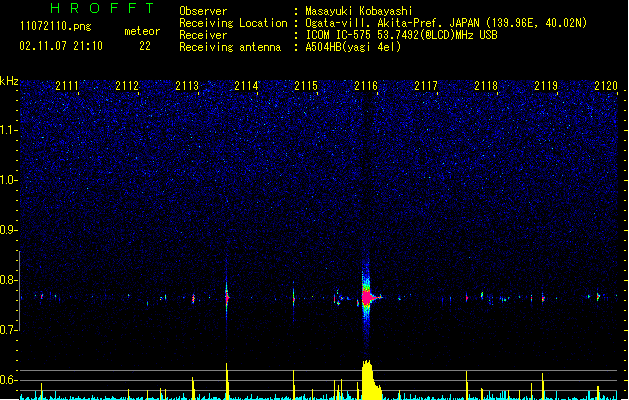Screen dimensions: 629x400
Task: Click the 1.0 kHz axis label
Action: tap(8, 180)
